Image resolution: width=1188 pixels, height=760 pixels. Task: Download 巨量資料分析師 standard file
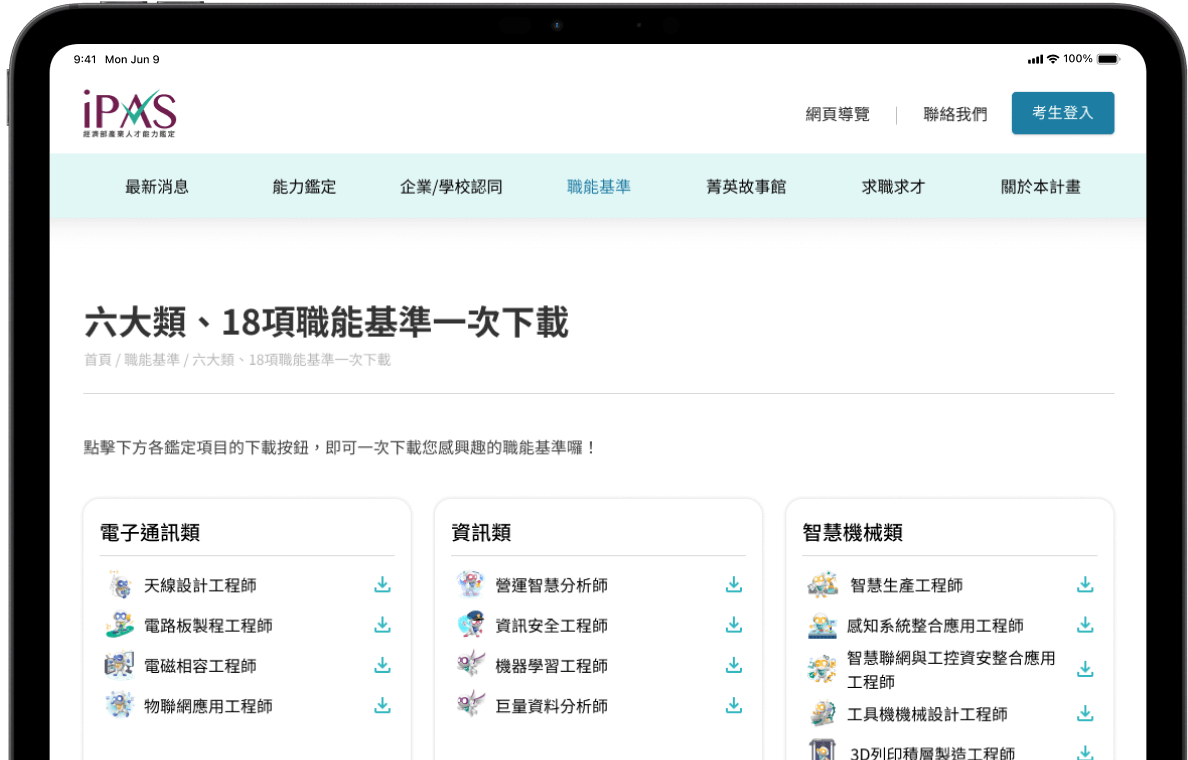733,705
